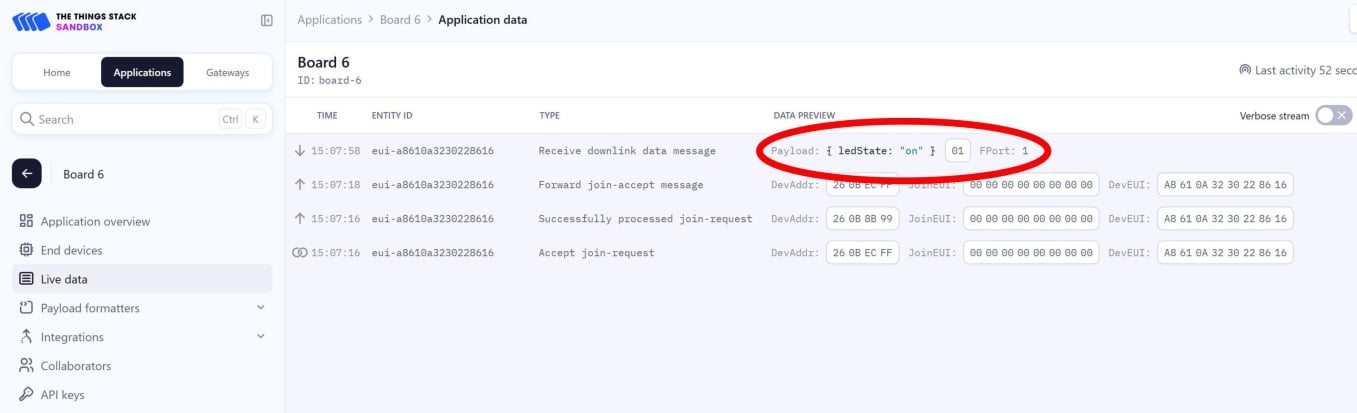Open Board 6 breadcrumb link
Viewport: 1357px width, 413px height.
coord(400,20)
